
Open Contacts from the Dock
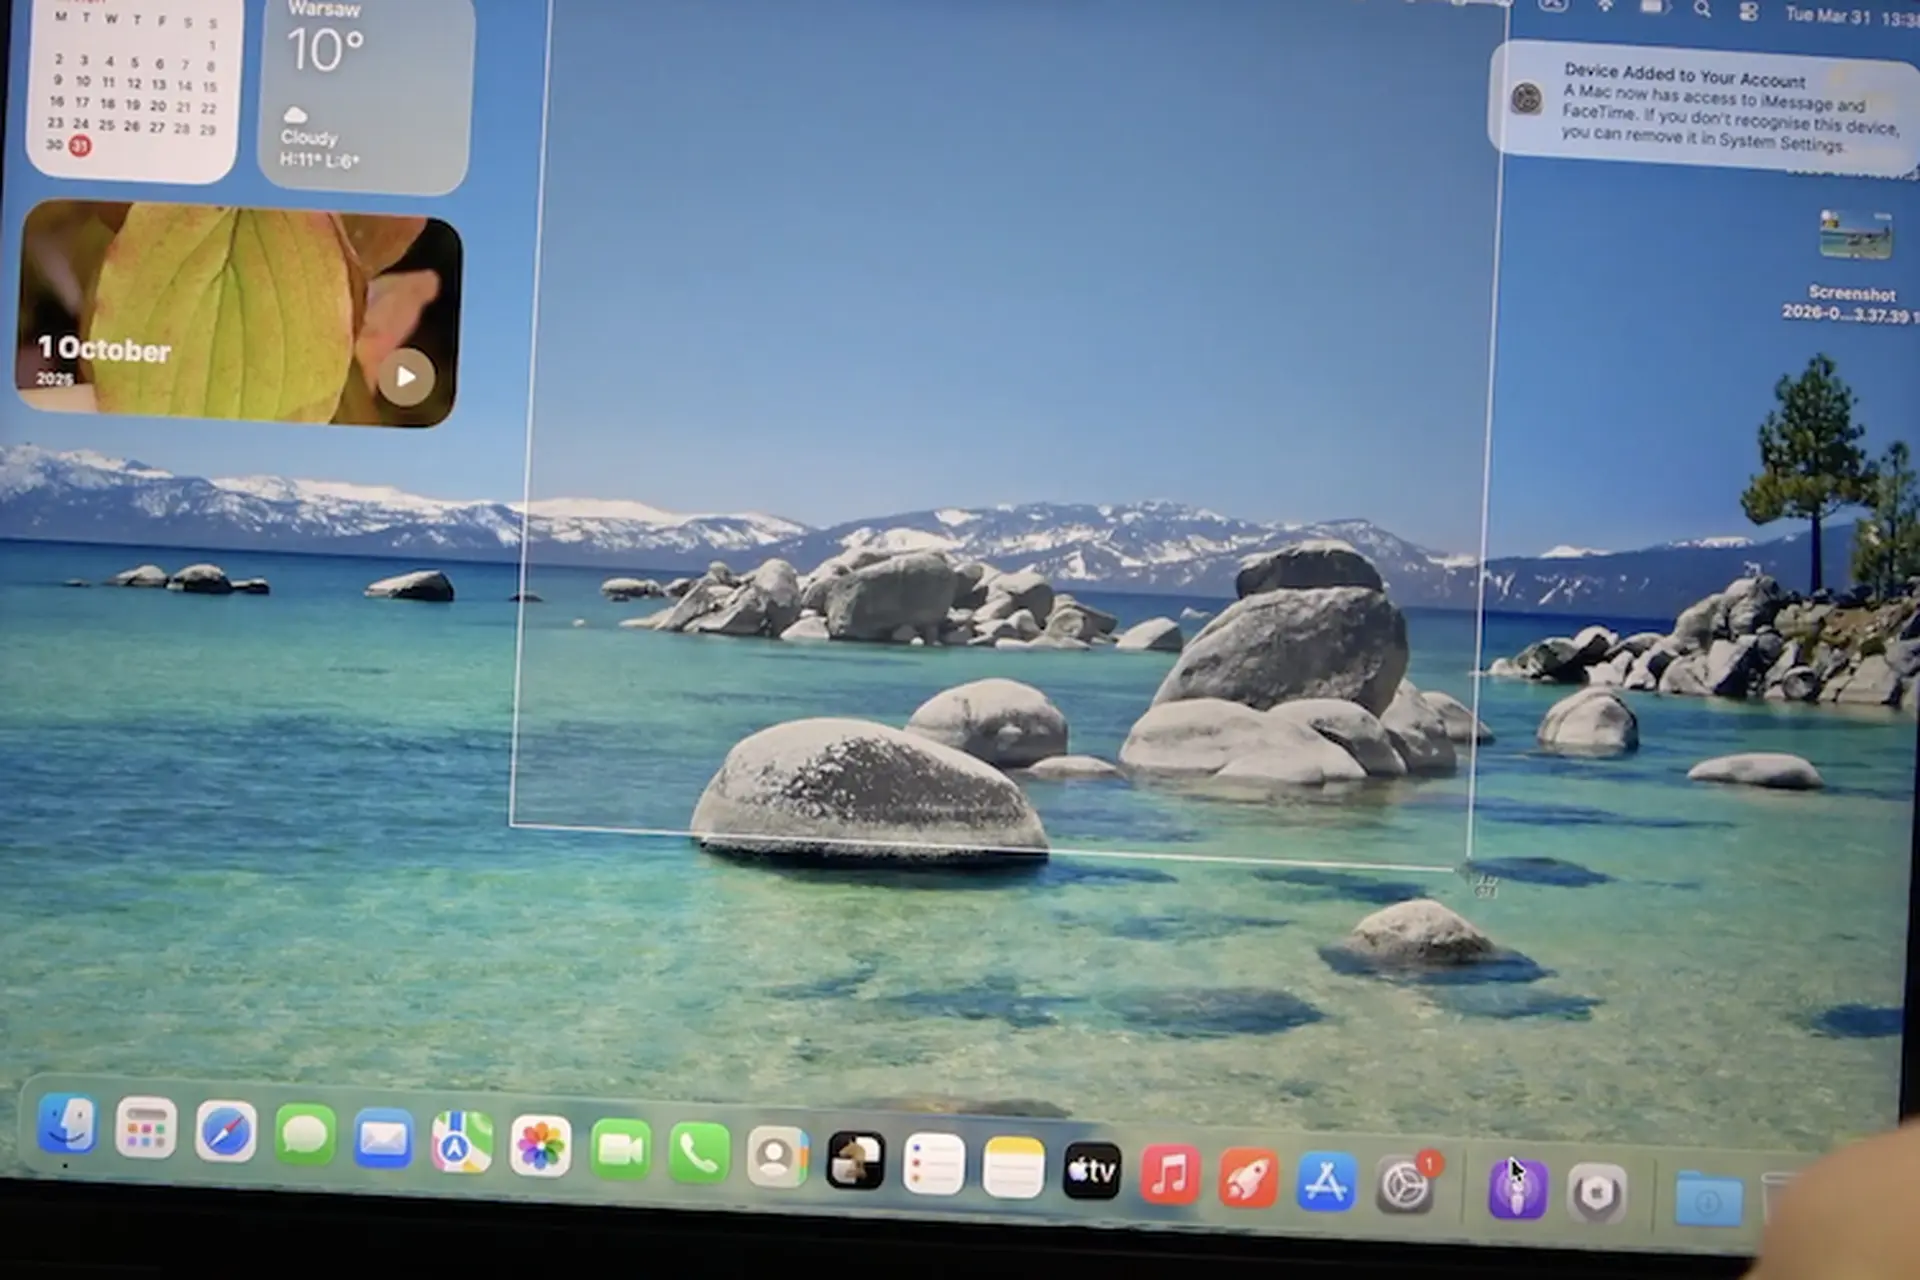777,1157
